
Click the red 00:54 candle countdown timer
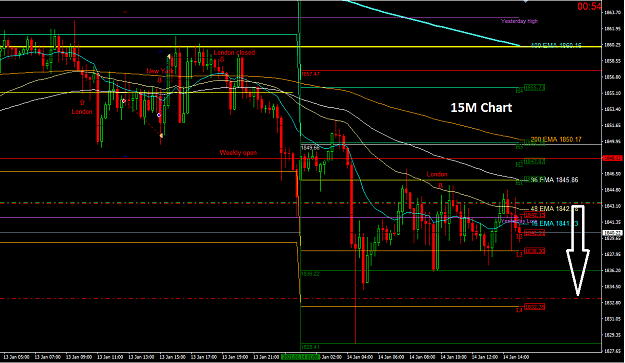(589, 6)
